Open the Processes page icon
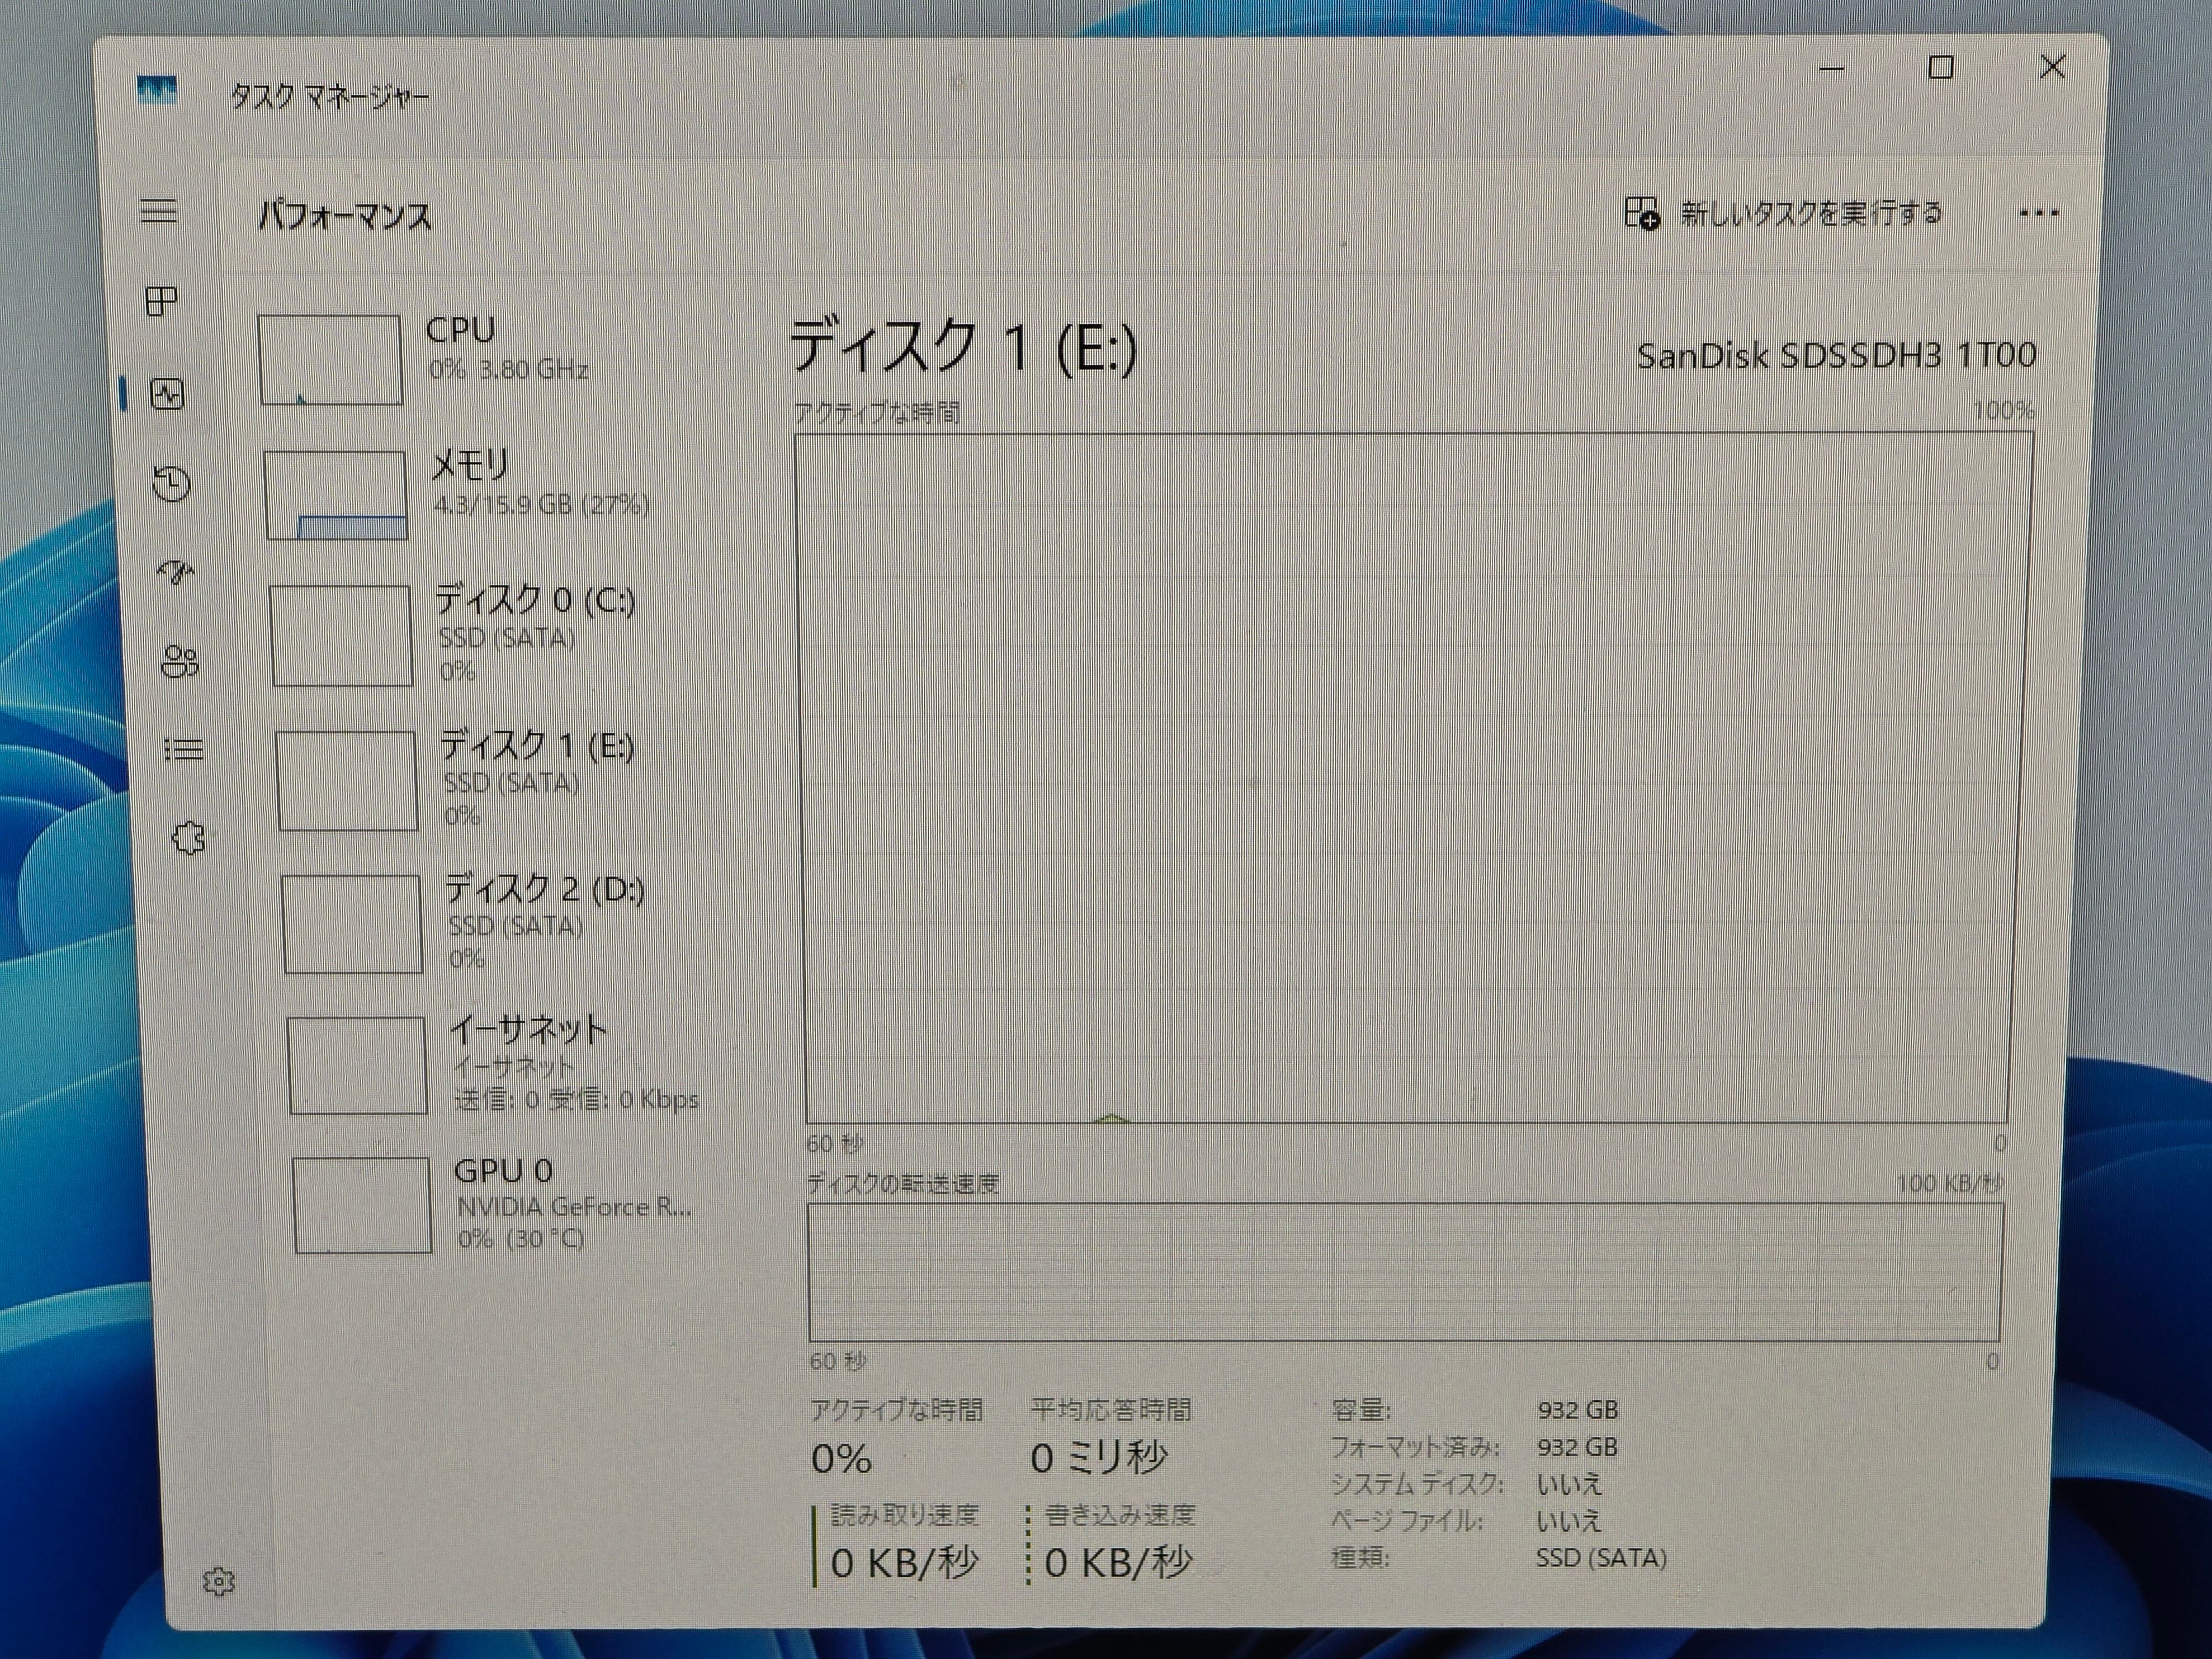Viewport: 2212px width, 1659px height. [x=161, y=301]
